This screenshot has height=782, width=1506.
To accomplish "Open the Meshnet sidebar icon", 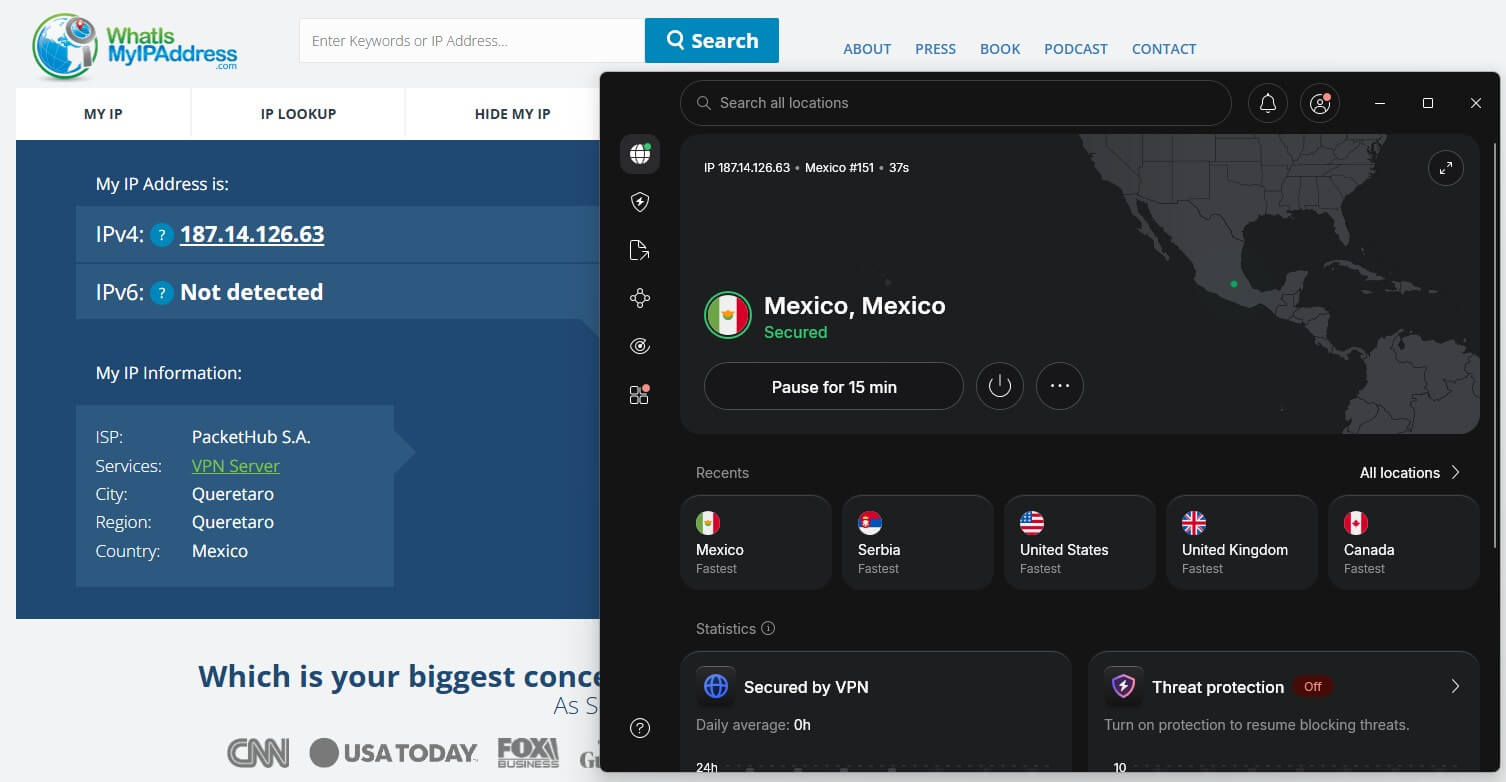I will (x=640, y=298).
